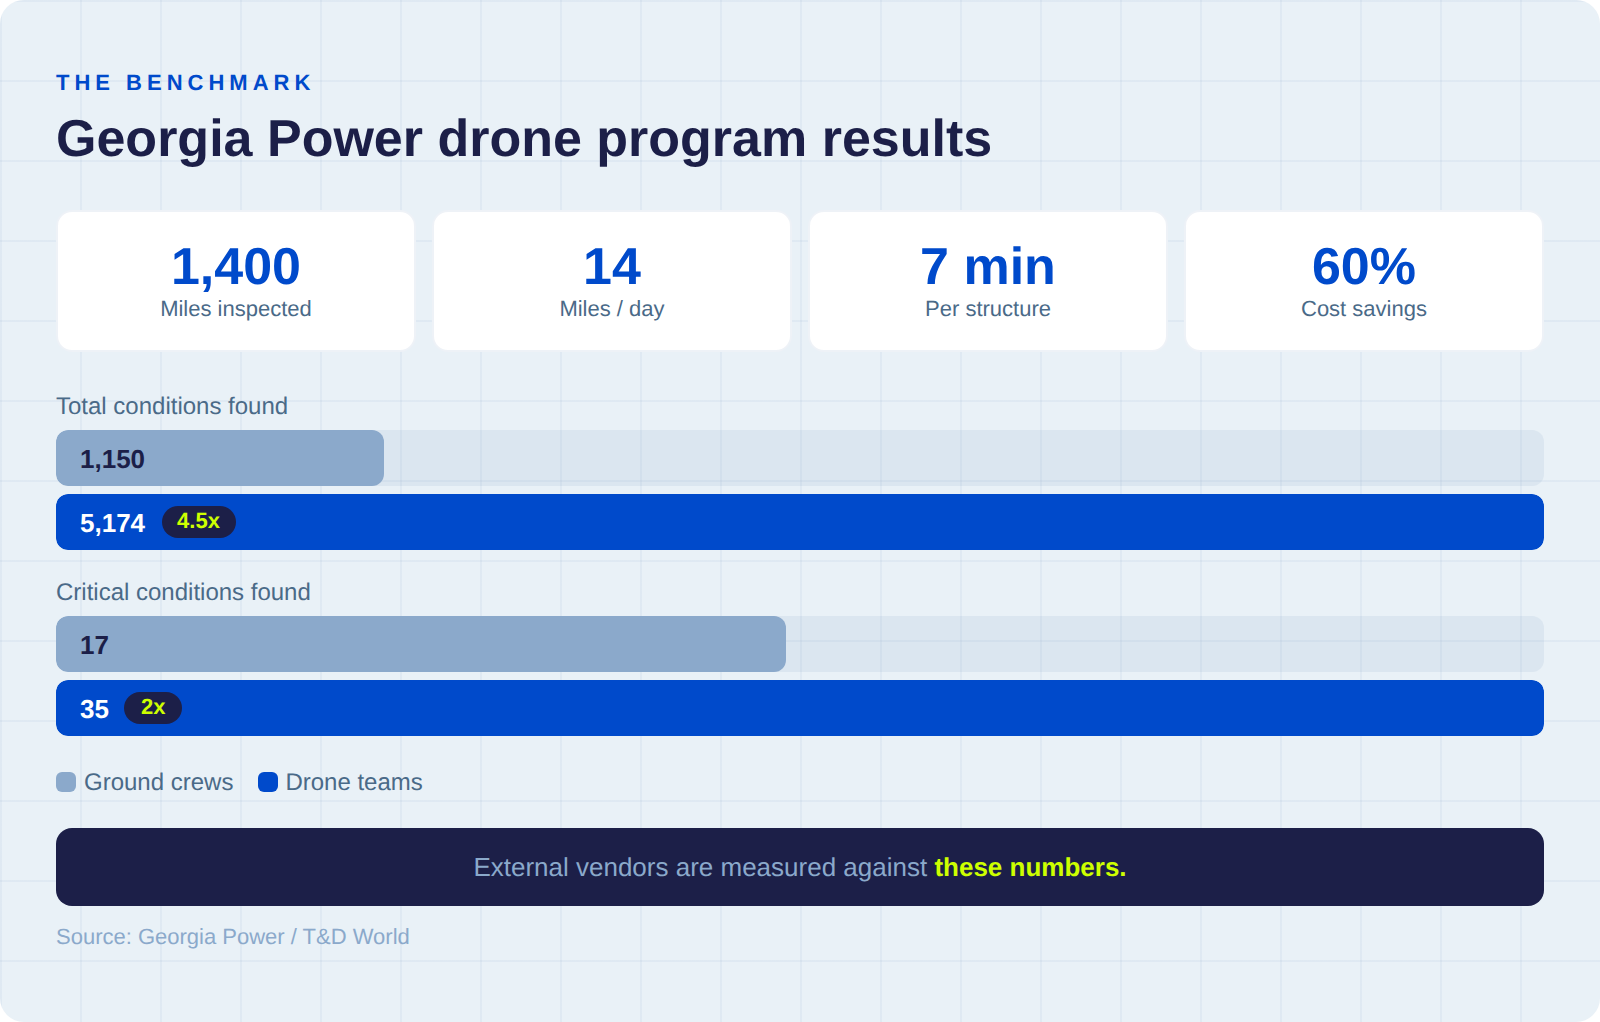Expand the Total conditions found section
This screenshot has height=1022, width=1600.
pyautogui.click(x=172, y=406)
